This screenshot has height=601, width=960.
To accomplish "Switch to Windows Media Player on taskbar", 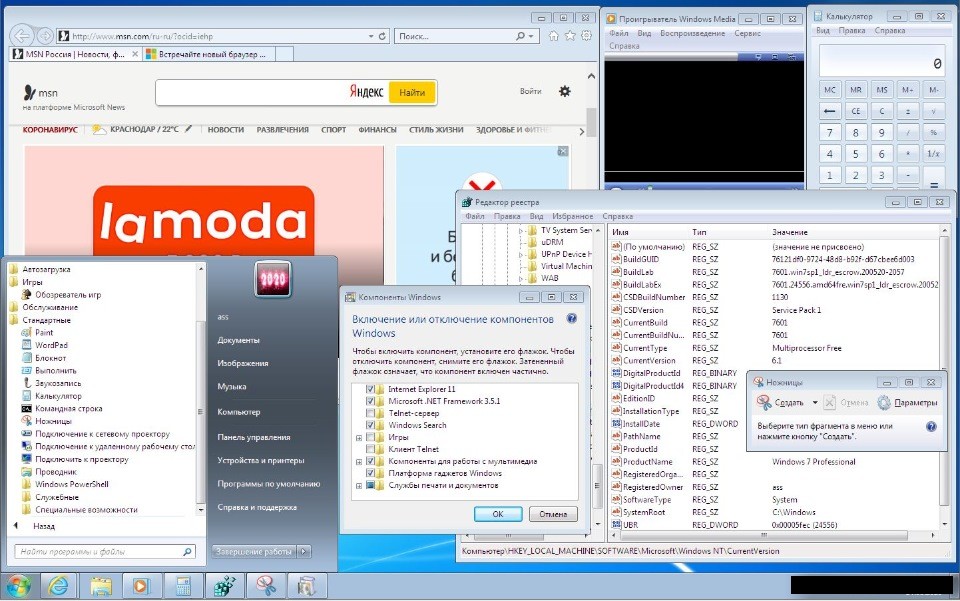I will coord(141,586).
